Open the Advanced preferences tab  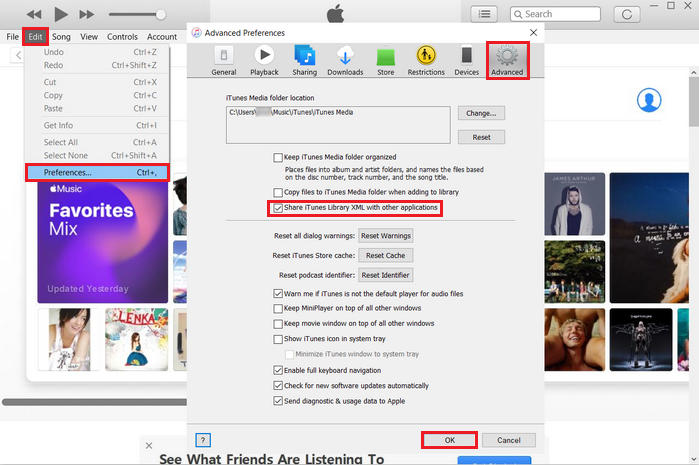tap(507, 61)
